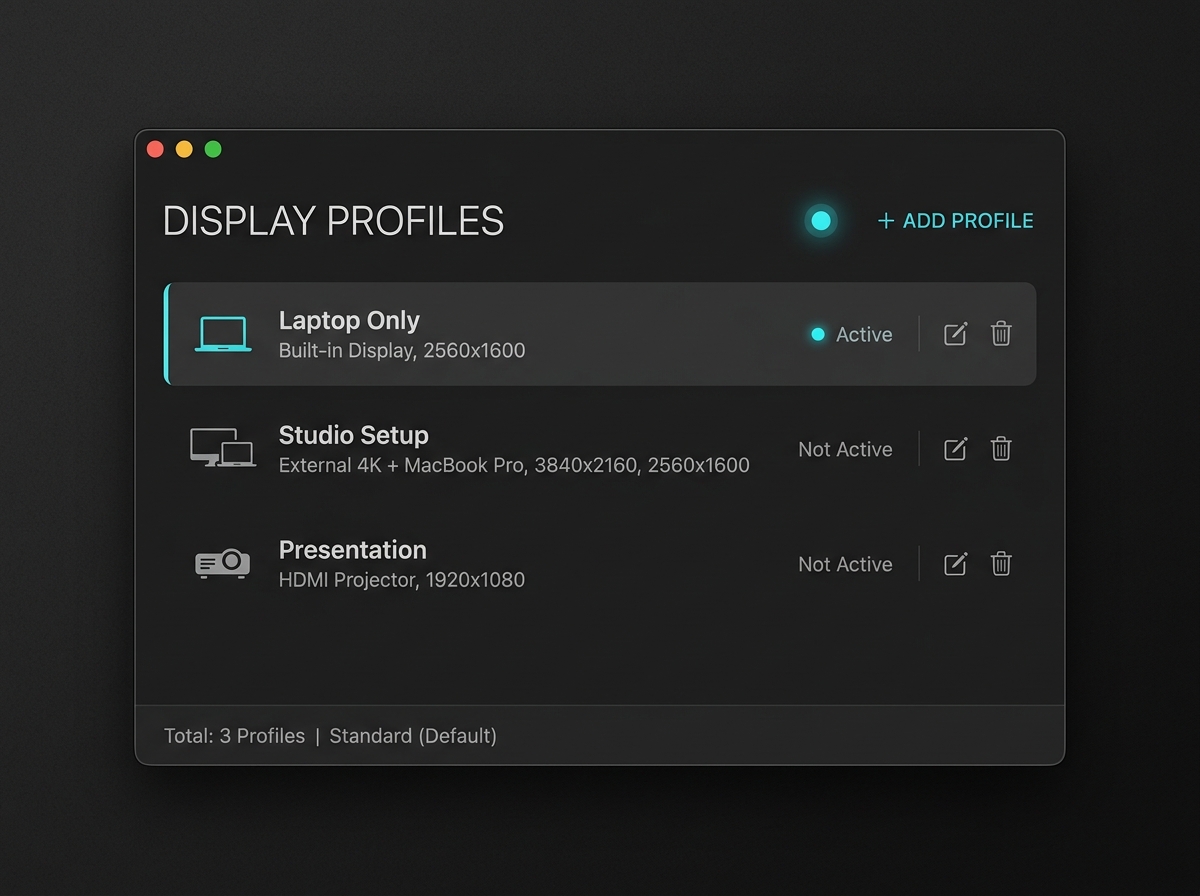Click Add Profile

955,221
